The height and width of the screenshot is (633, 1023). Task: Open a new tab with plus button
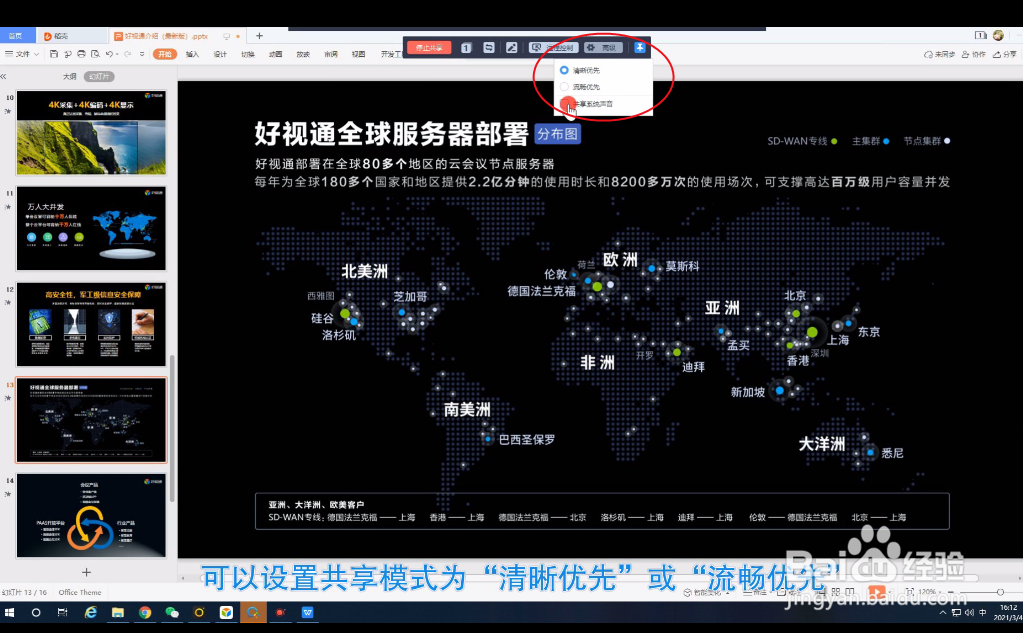pyautogui.click(x=259, y=36)
